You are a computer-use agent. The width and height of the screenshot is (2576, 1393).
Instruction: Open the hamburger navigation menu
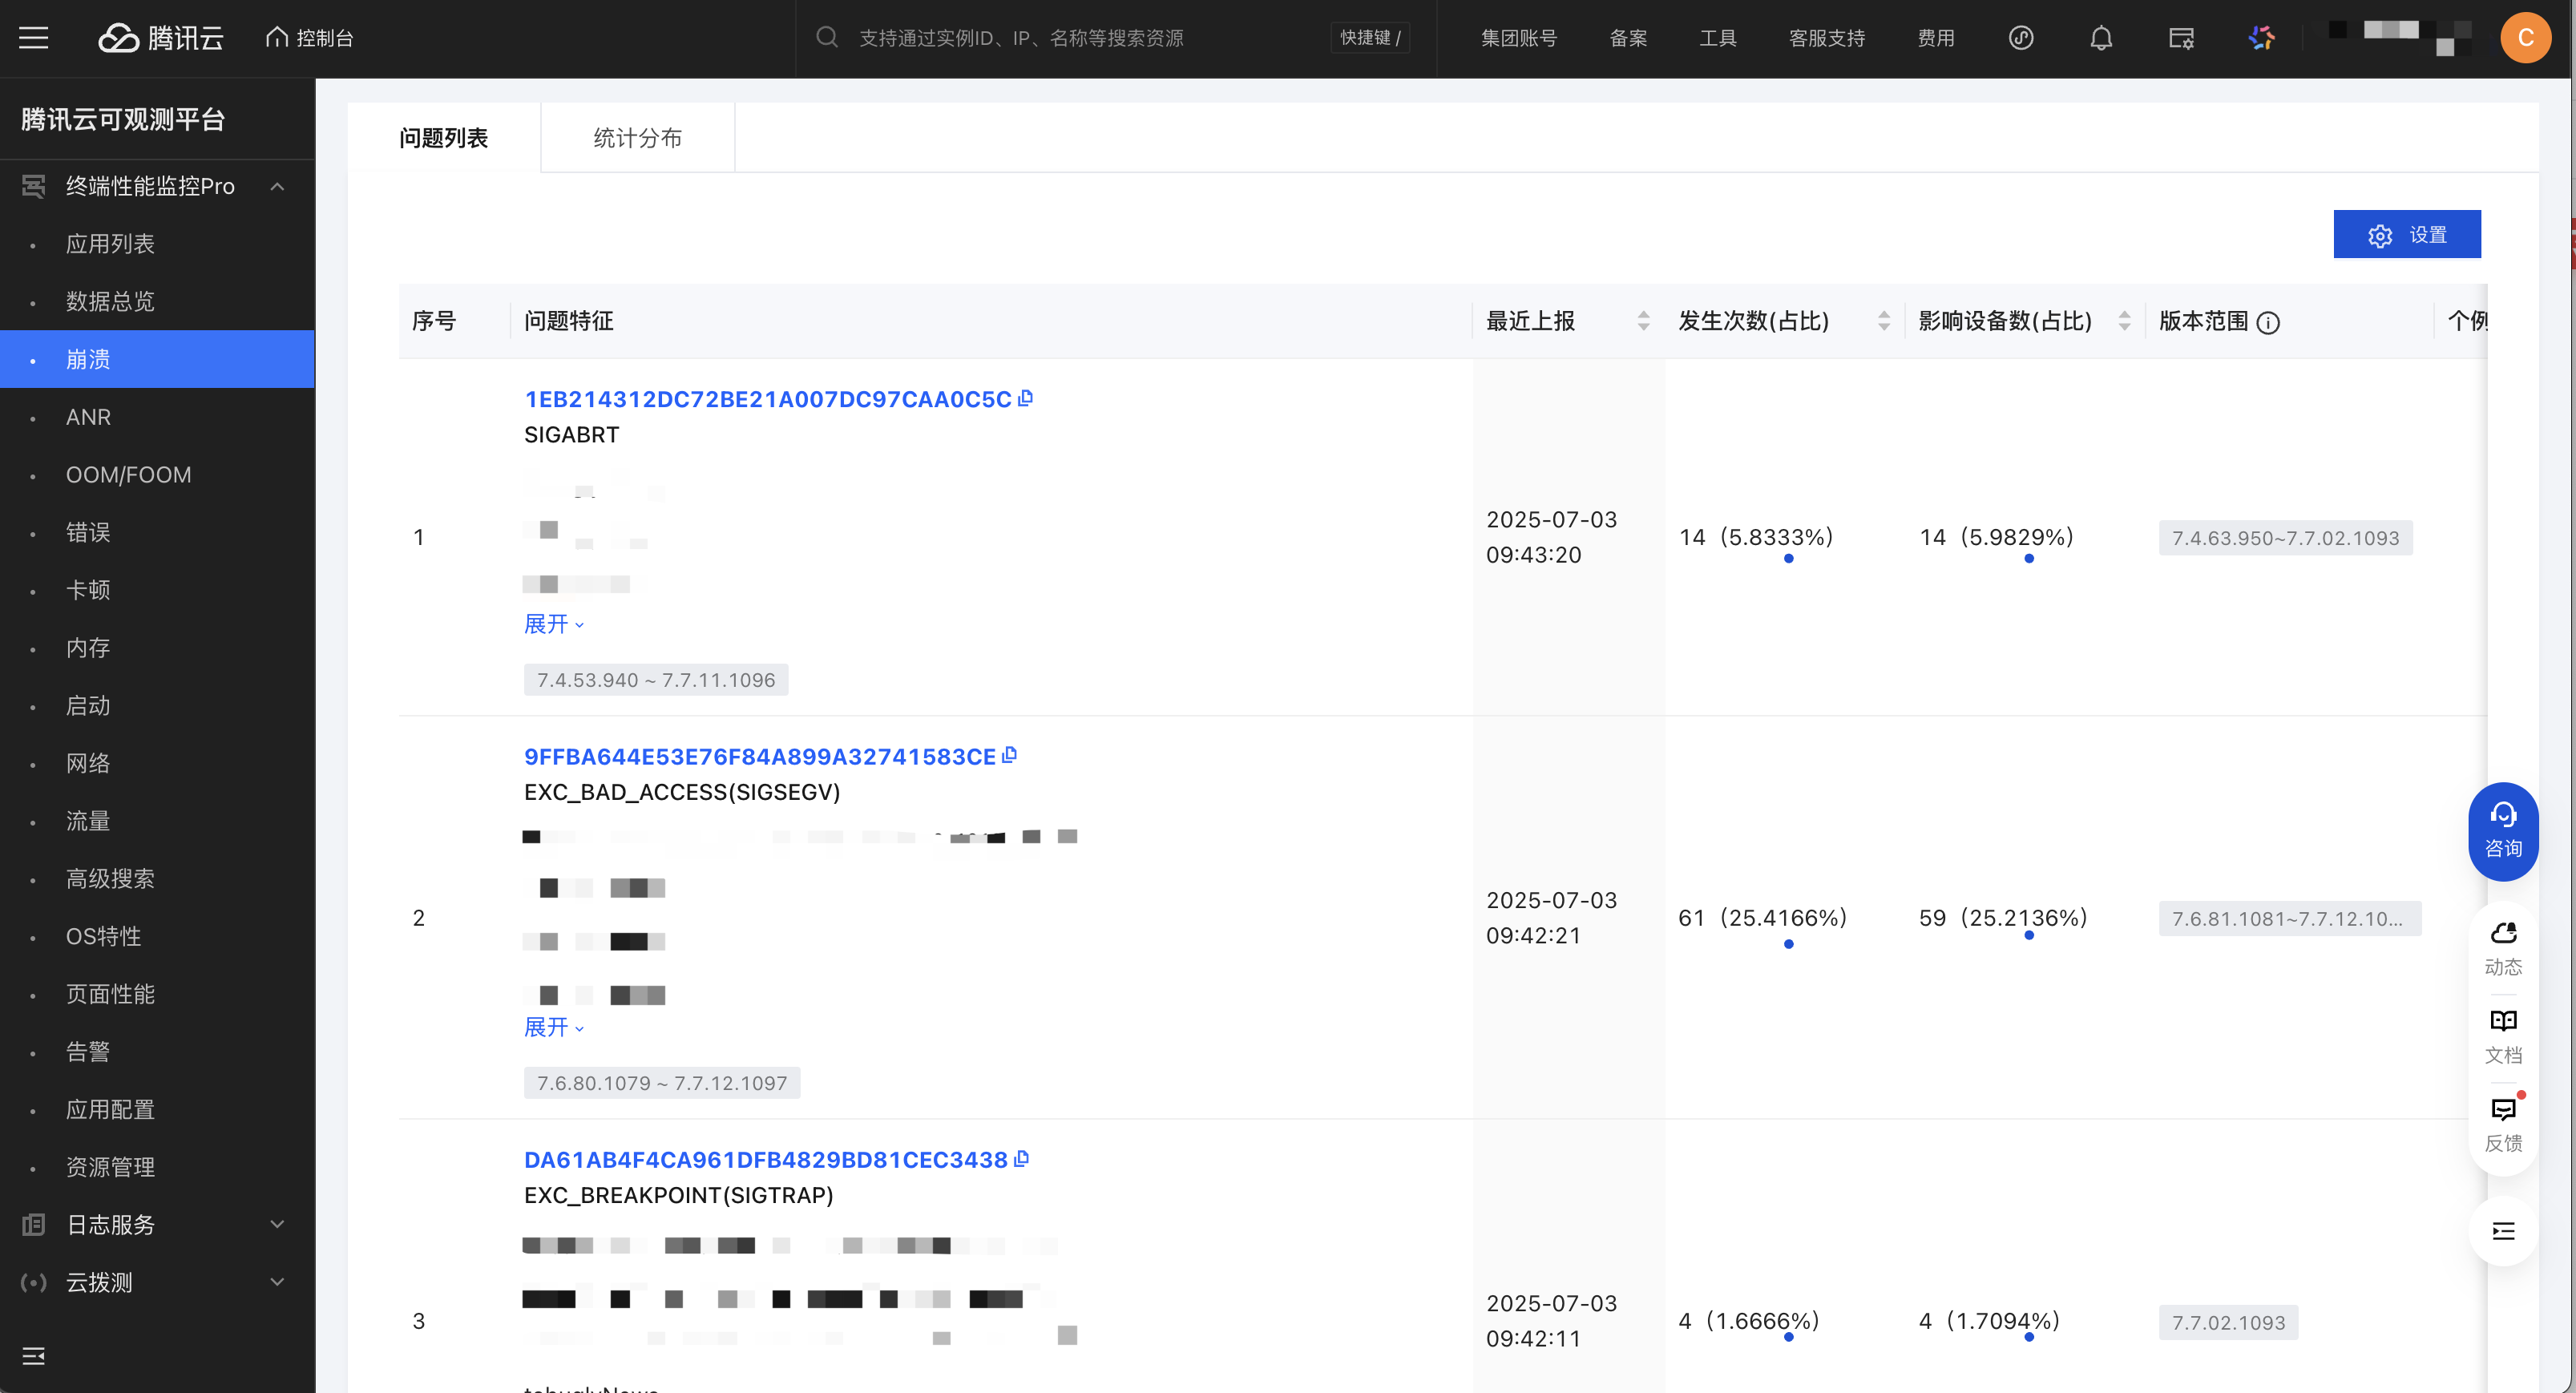coord(34,38)
